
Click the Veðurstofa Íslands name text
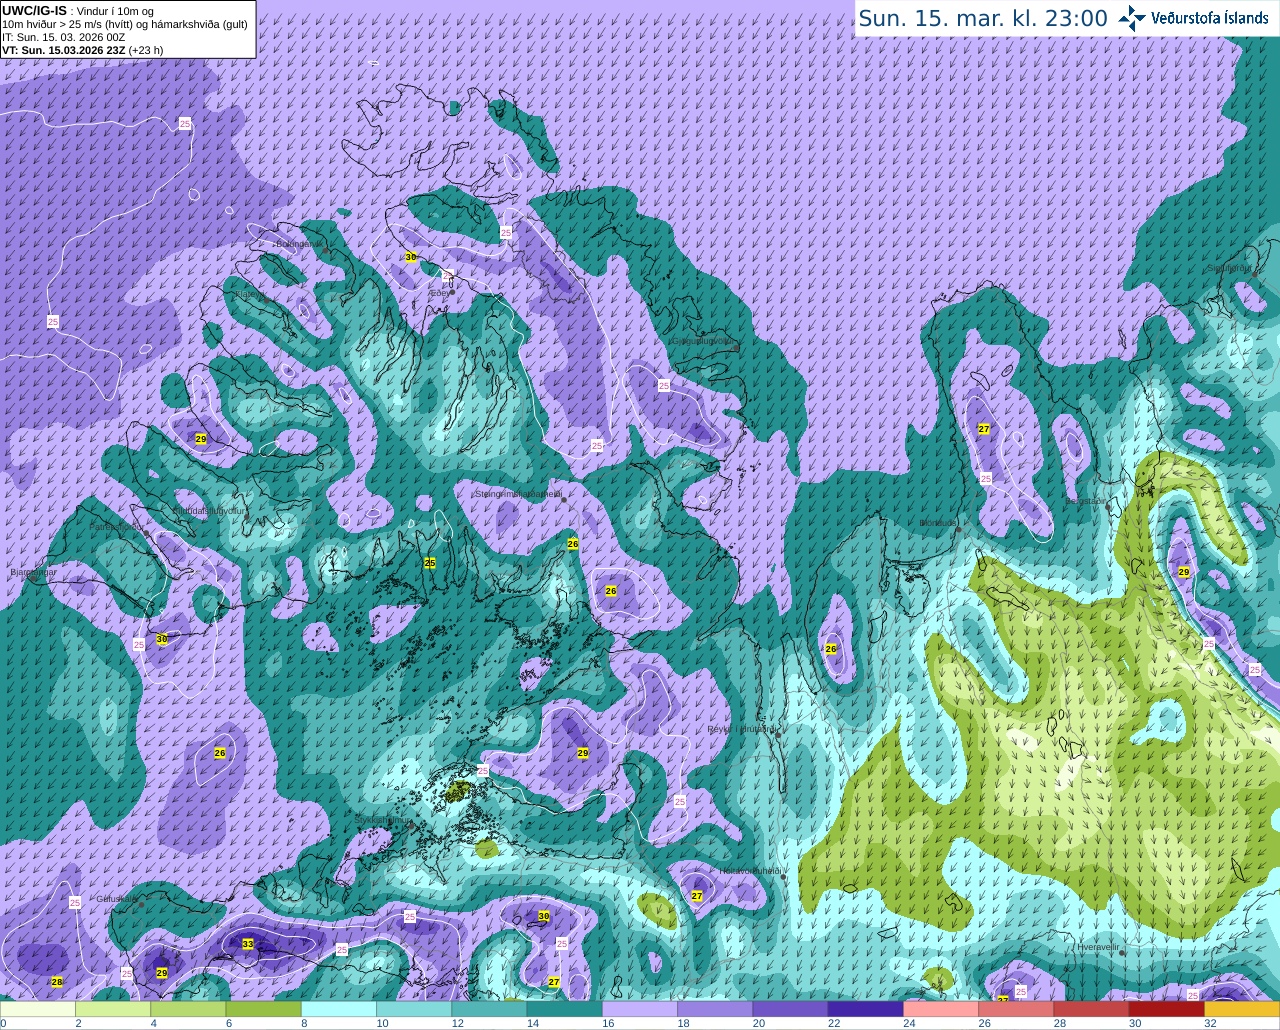1210,18
